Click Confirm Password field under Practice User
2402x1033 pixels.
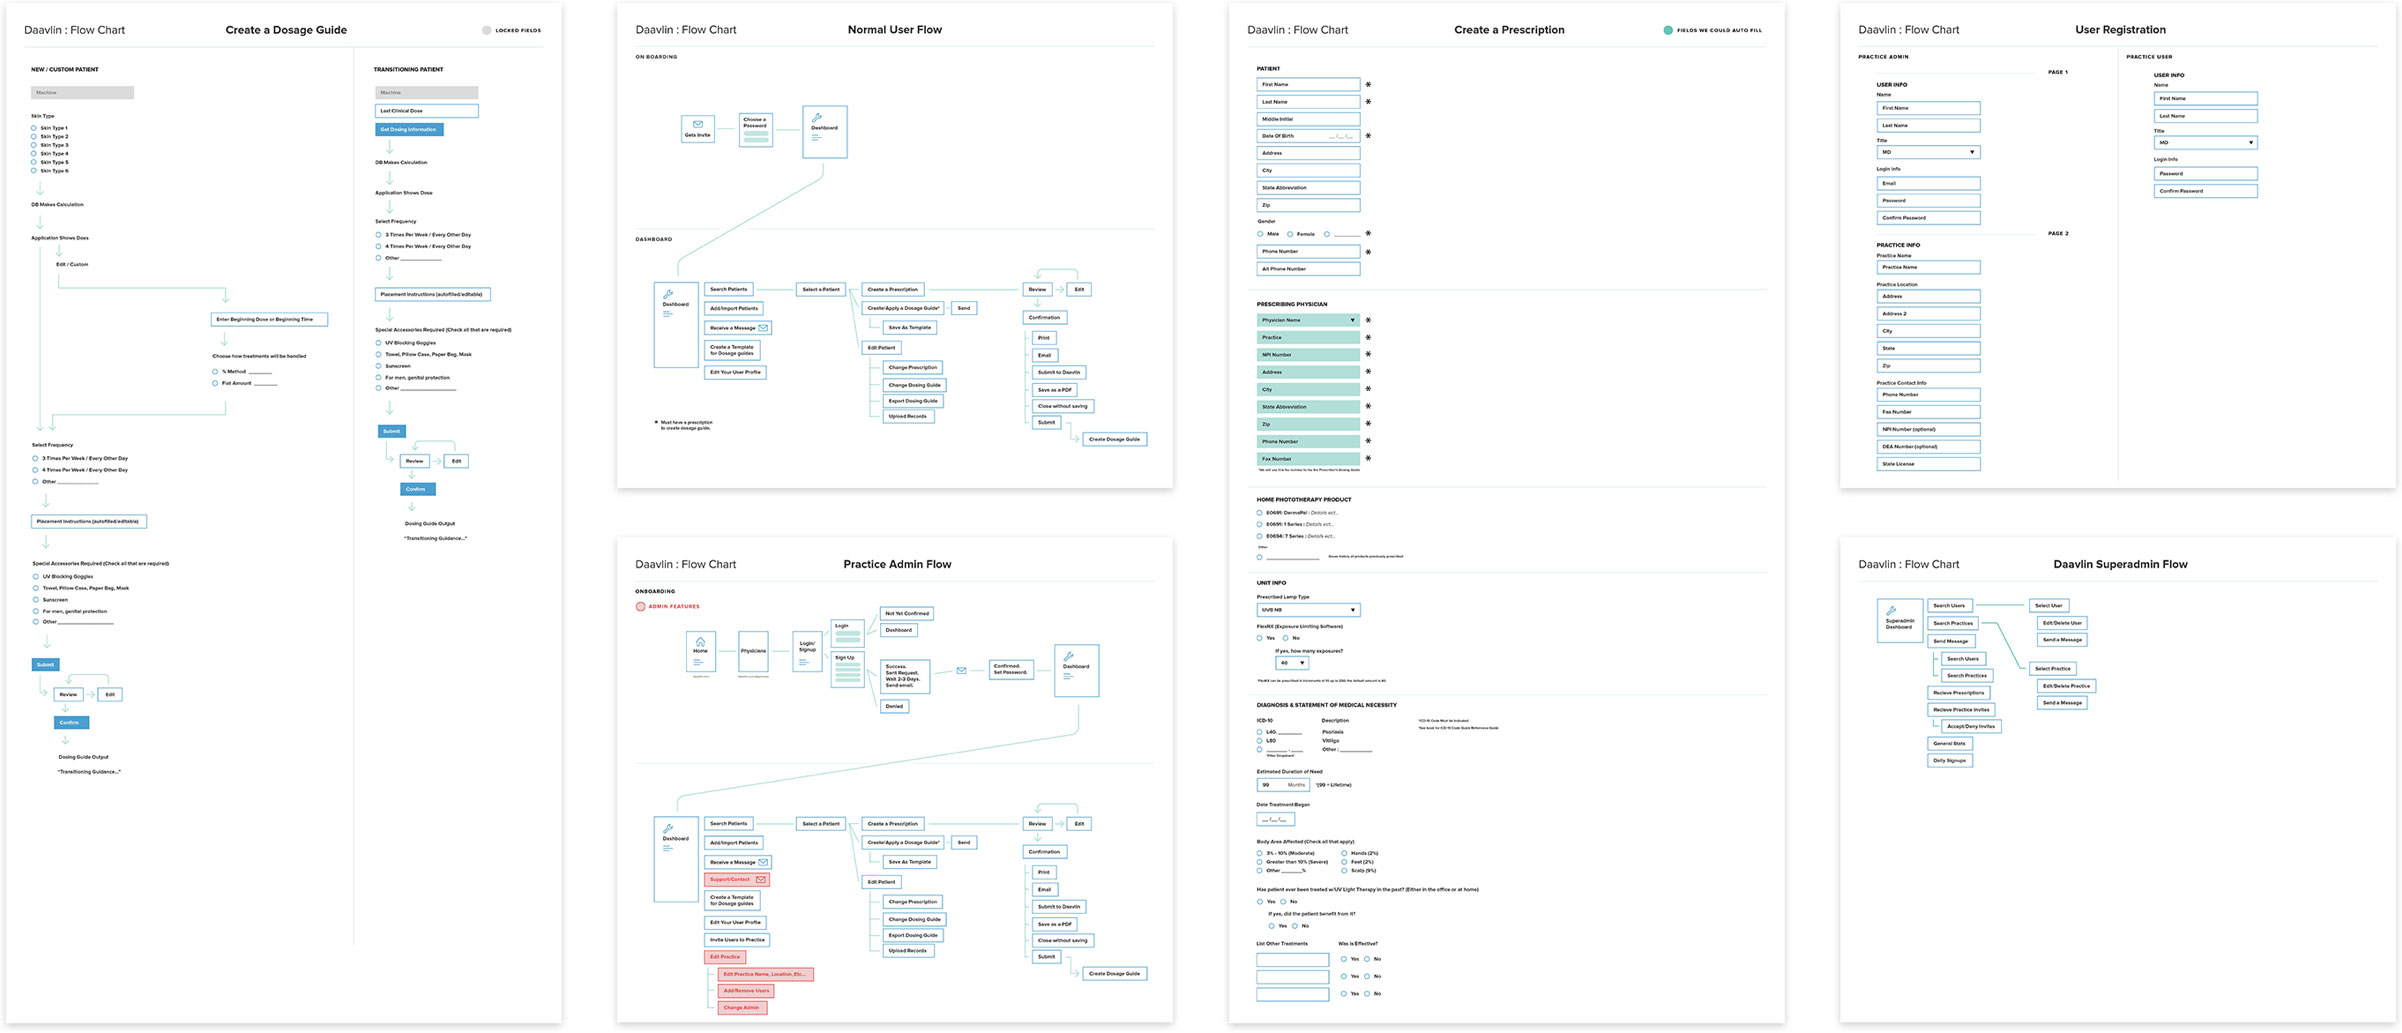(x=2205, y=191)
